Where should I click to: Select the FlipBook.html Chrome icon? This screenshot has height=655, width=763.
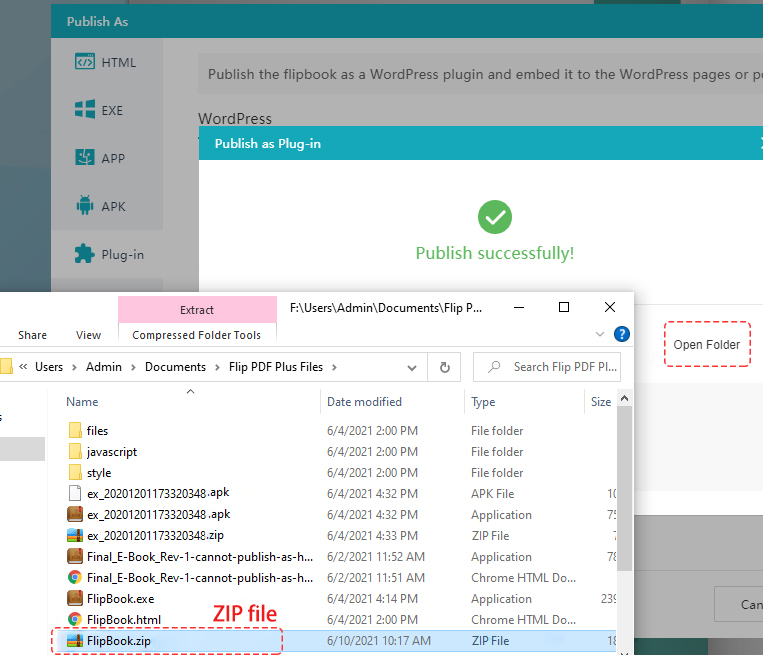click(75, 619)
